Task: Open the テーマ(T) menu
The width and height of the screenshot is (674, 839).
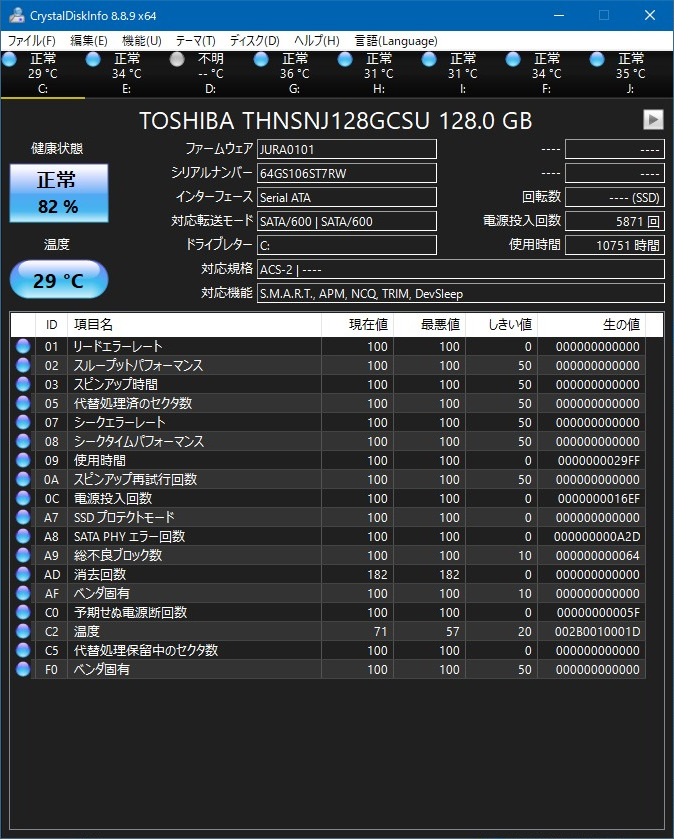Action: [195, 41]
